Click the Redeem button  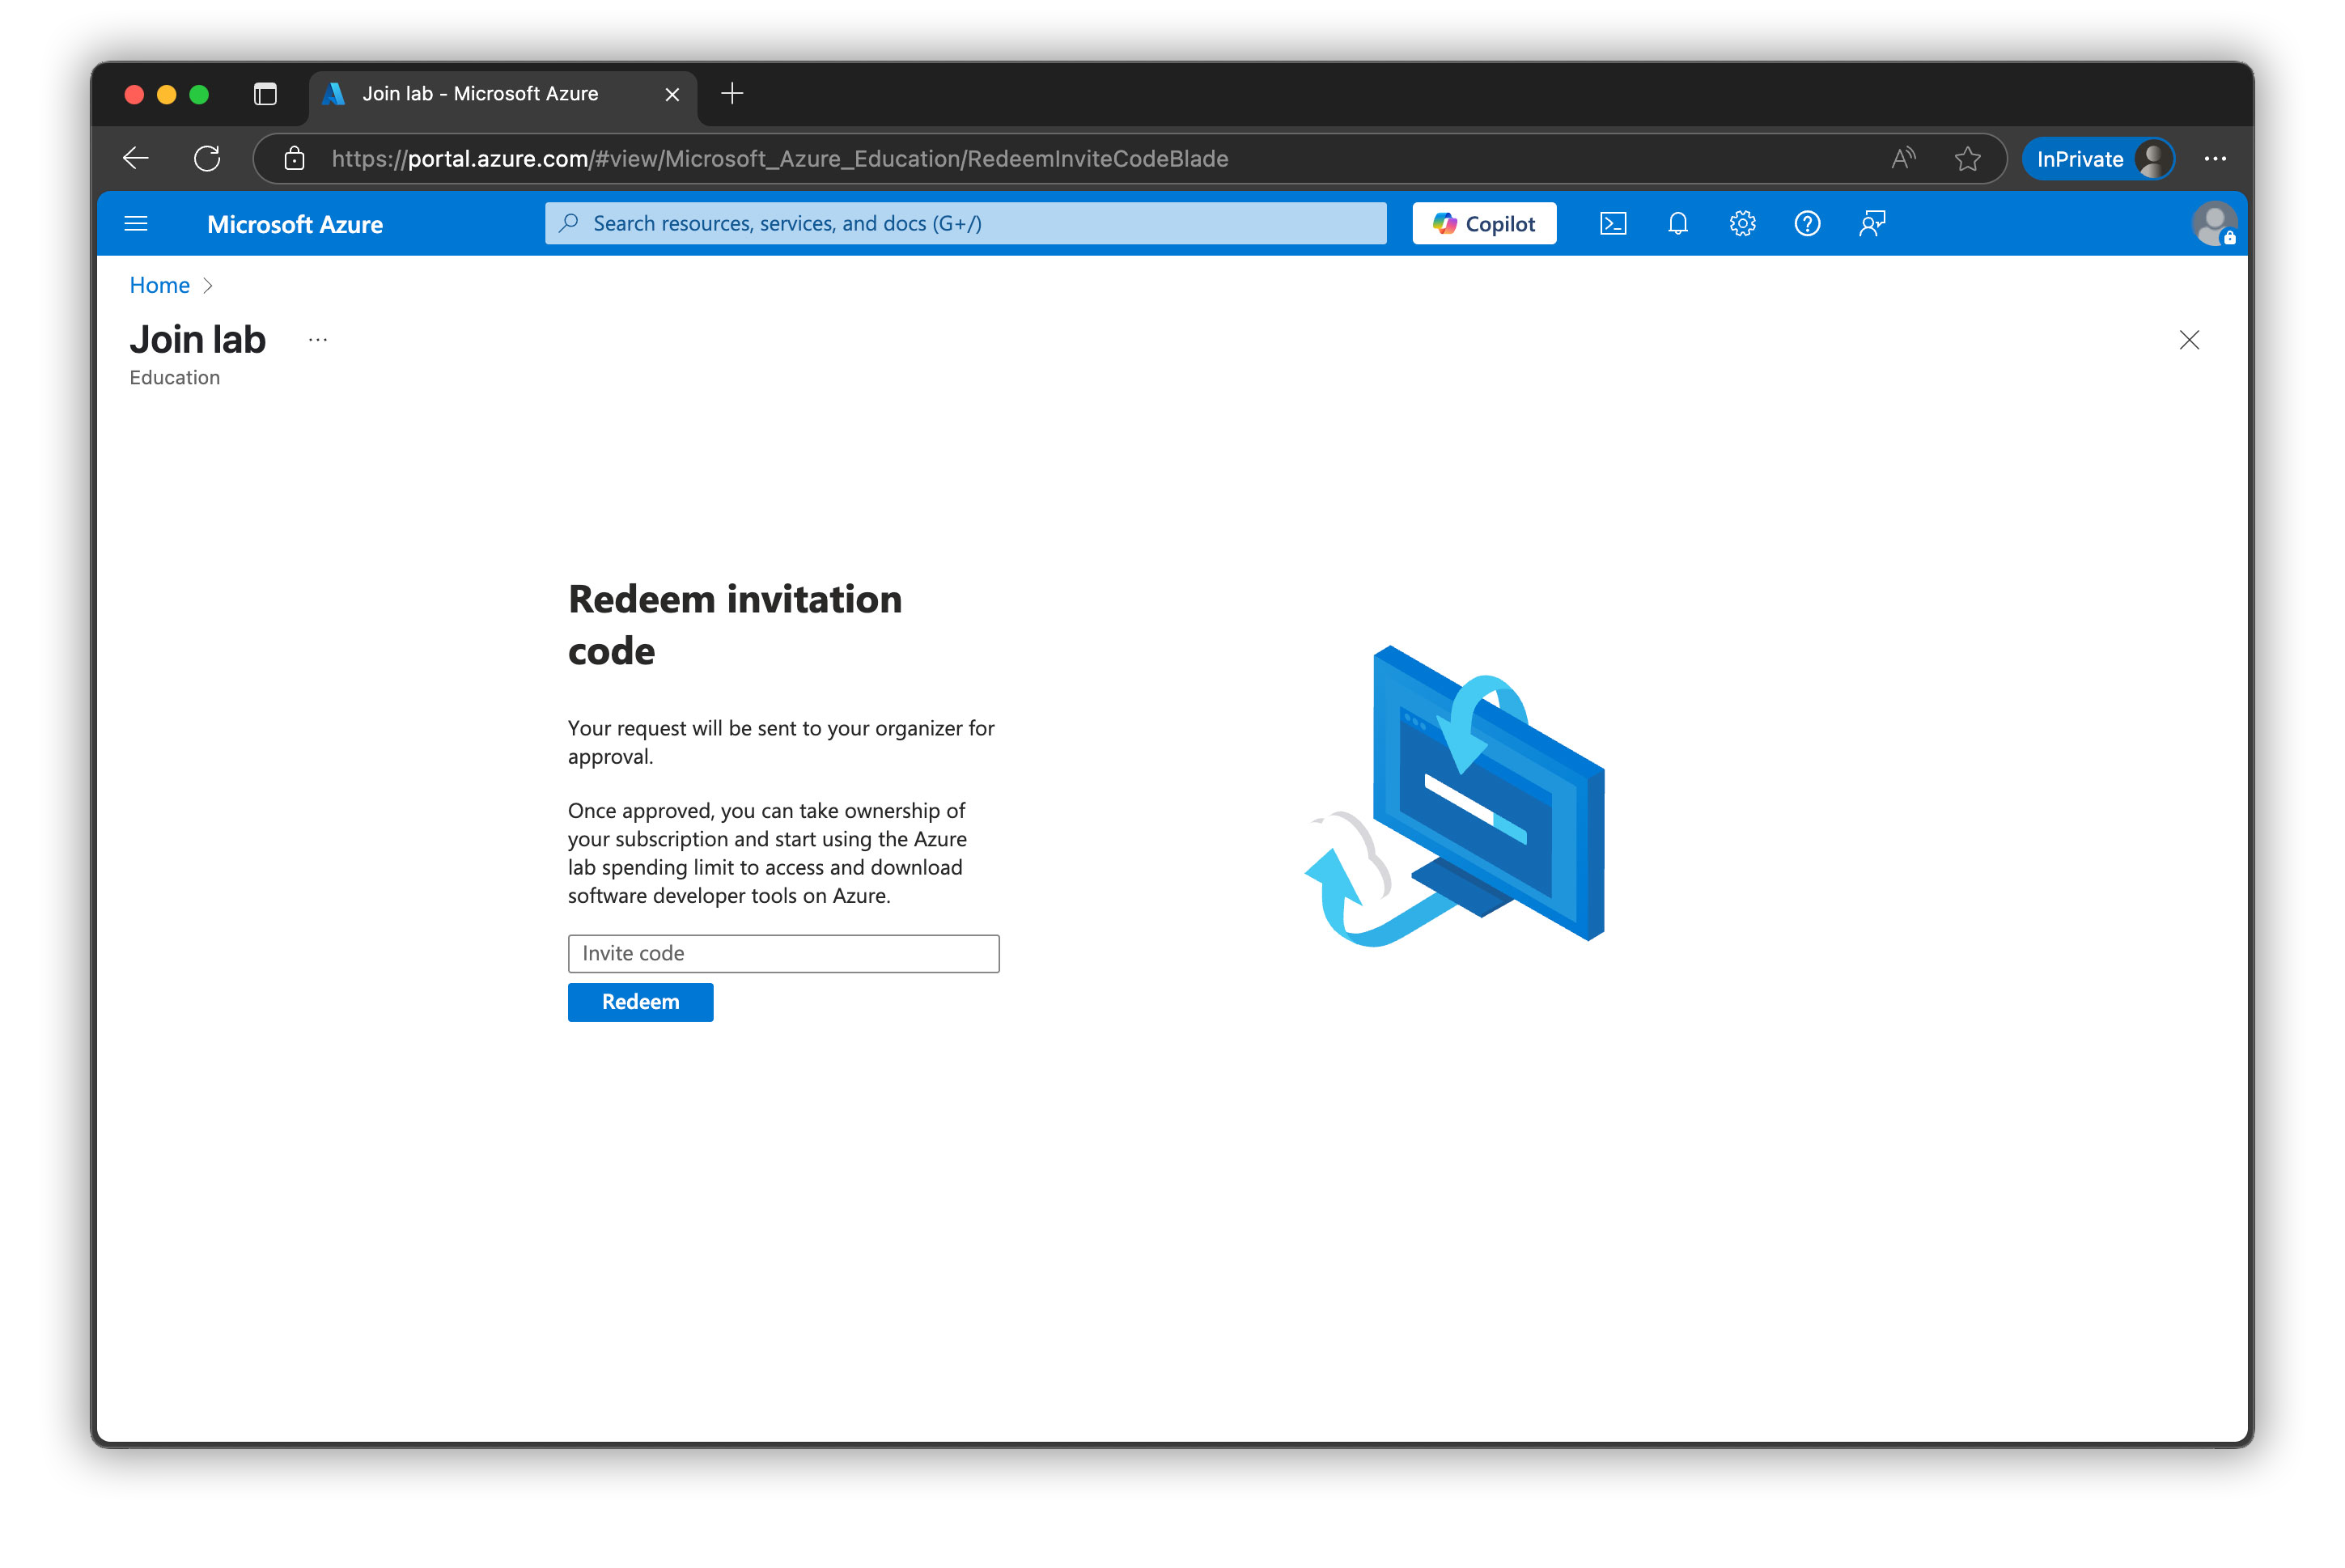pyautogui.click(x=640, y=1001)
